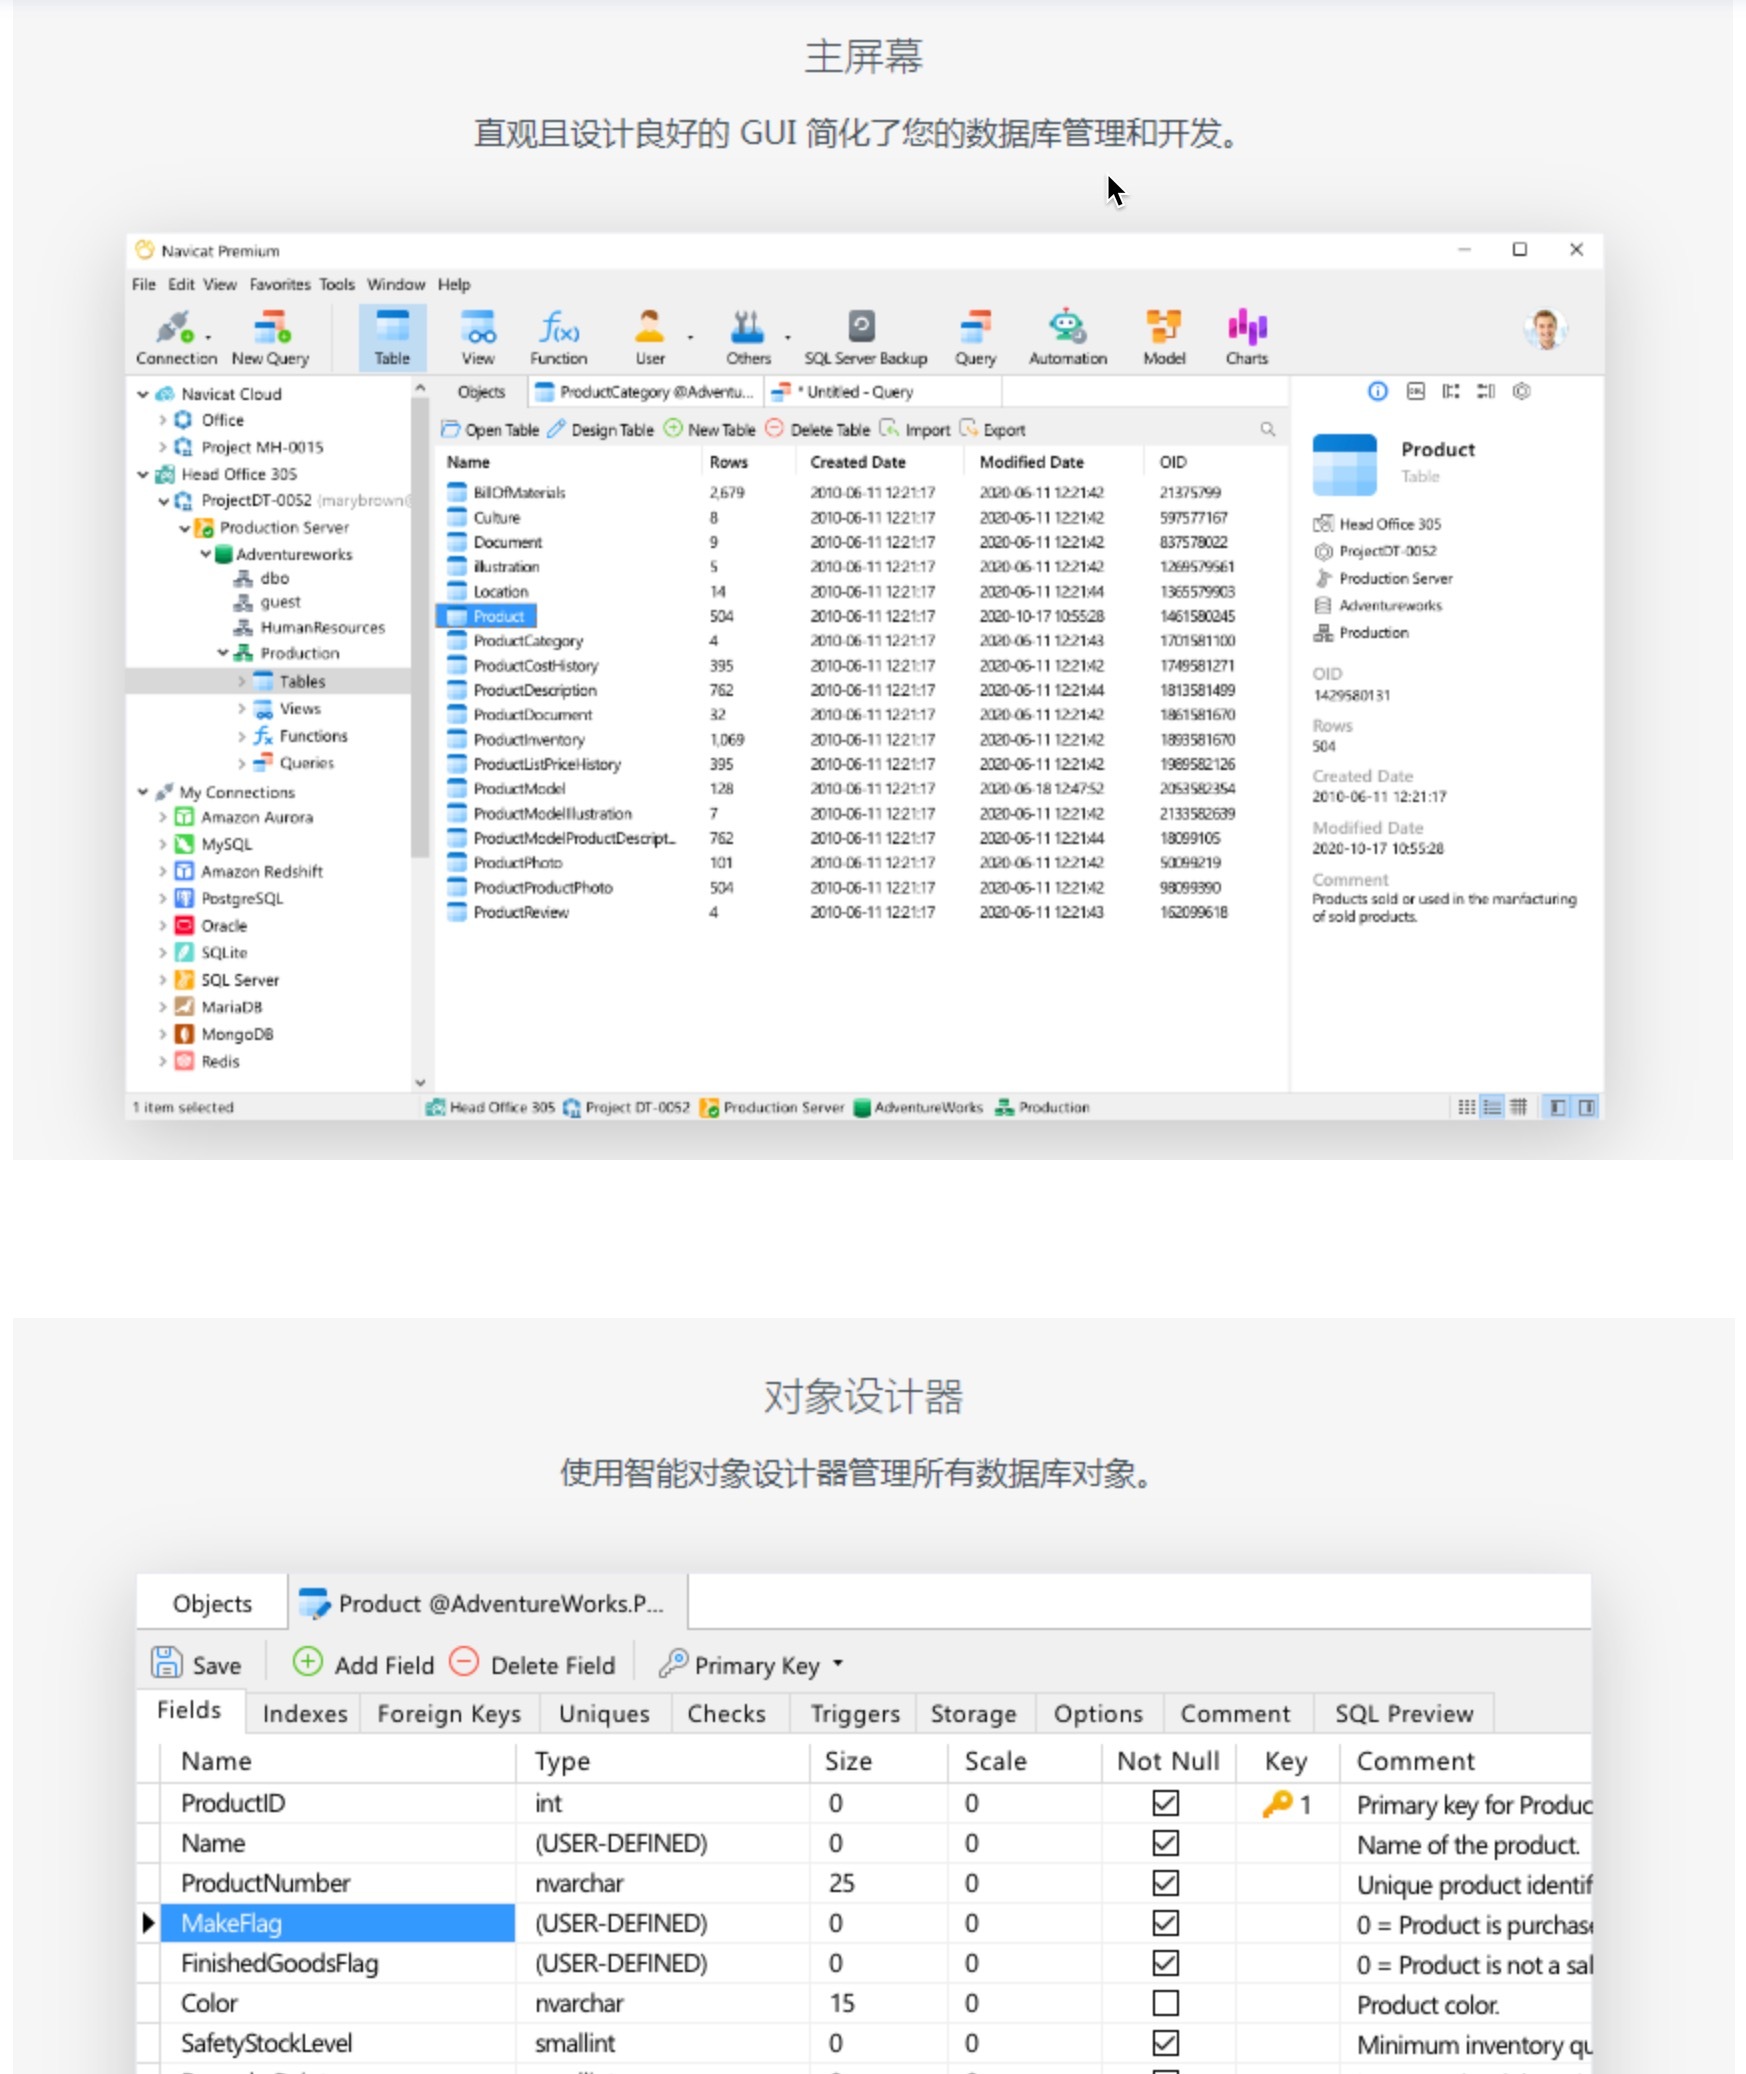
Task: Click the New Table button
Action: [709, 430]
